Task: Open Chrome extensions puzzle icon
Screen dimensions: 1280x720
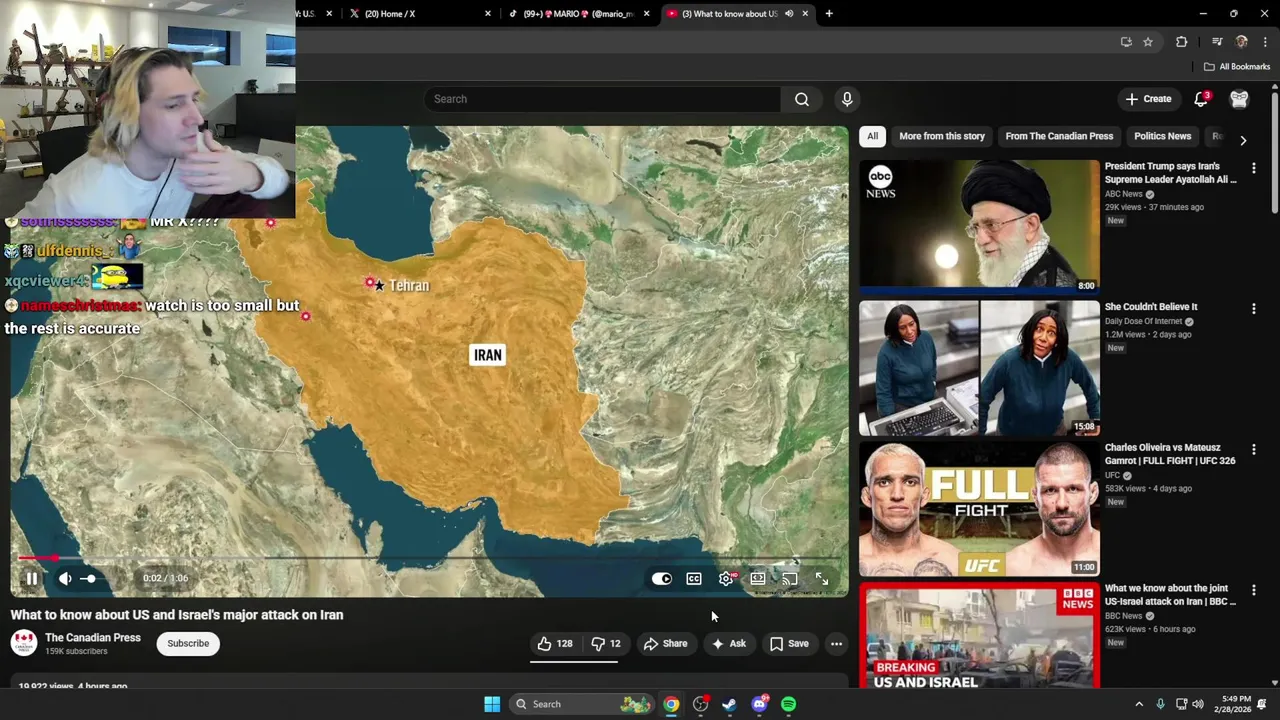Action: (1182, 42)
